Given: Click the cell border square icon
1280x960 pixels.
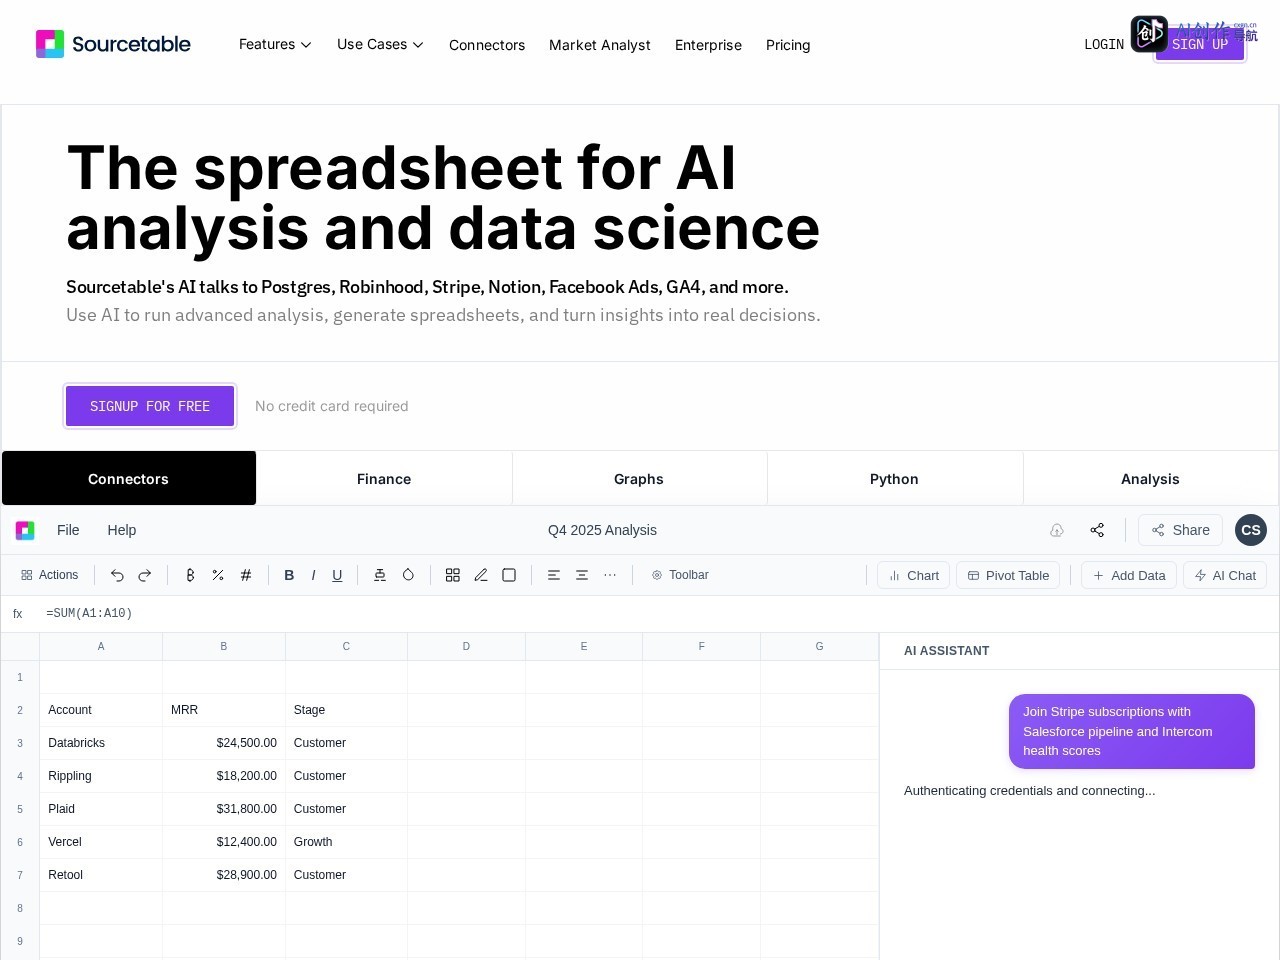Looking at the screenshot, I should tap(509, 575).
